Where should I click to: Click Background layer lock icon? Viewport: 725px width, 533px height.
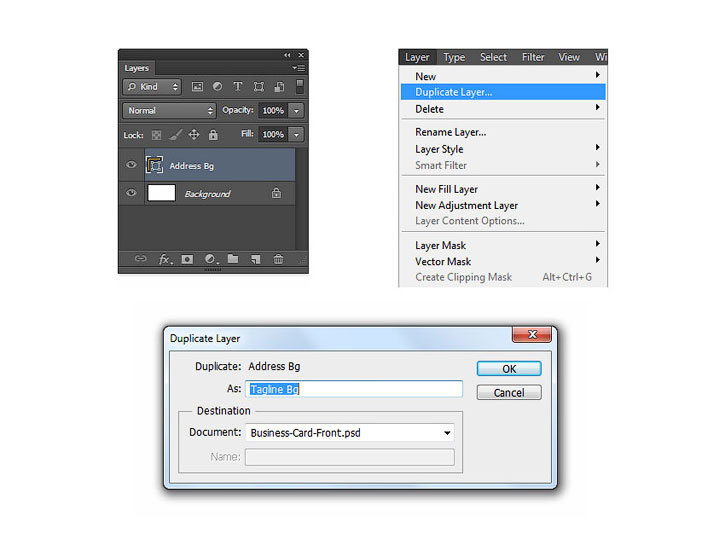click(x=276, y=193)
